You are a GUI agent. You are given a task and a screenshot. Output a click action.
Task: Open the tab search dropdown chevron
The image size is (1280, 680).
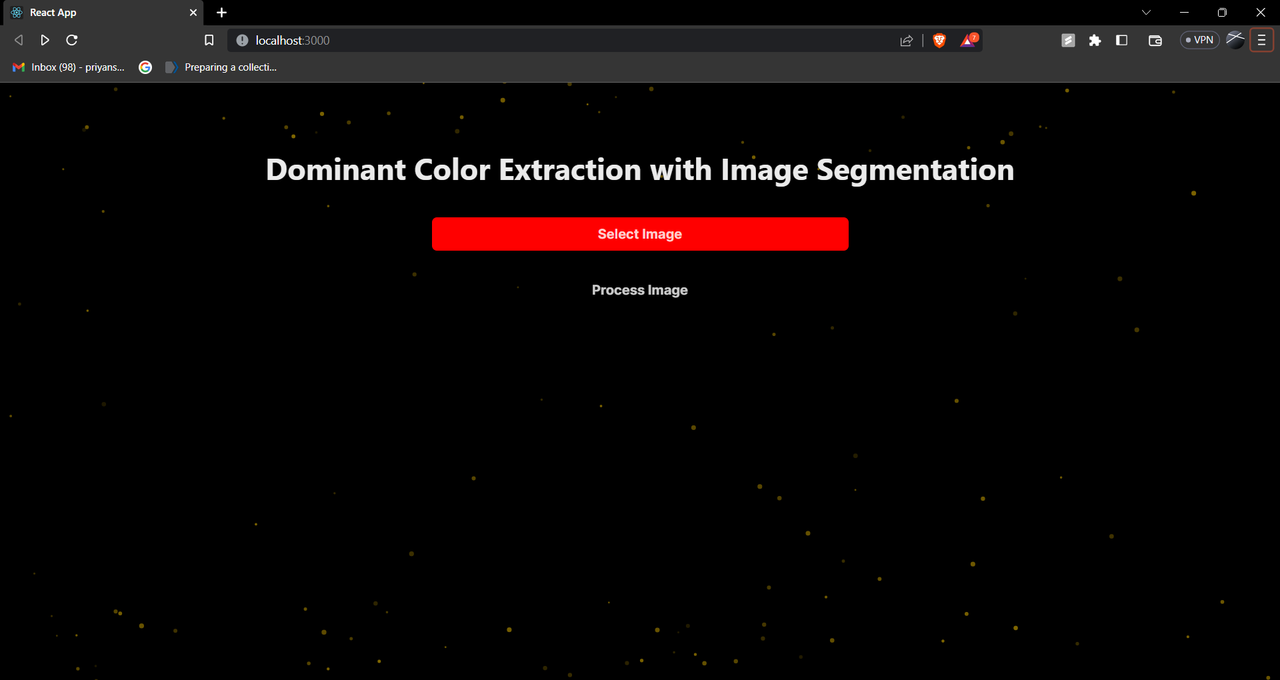coord(1146,12)
